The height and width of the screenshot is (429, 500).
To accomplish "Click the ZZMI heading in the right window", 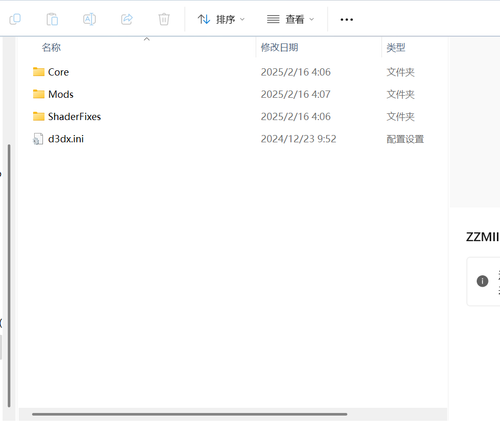I will 482,237.
